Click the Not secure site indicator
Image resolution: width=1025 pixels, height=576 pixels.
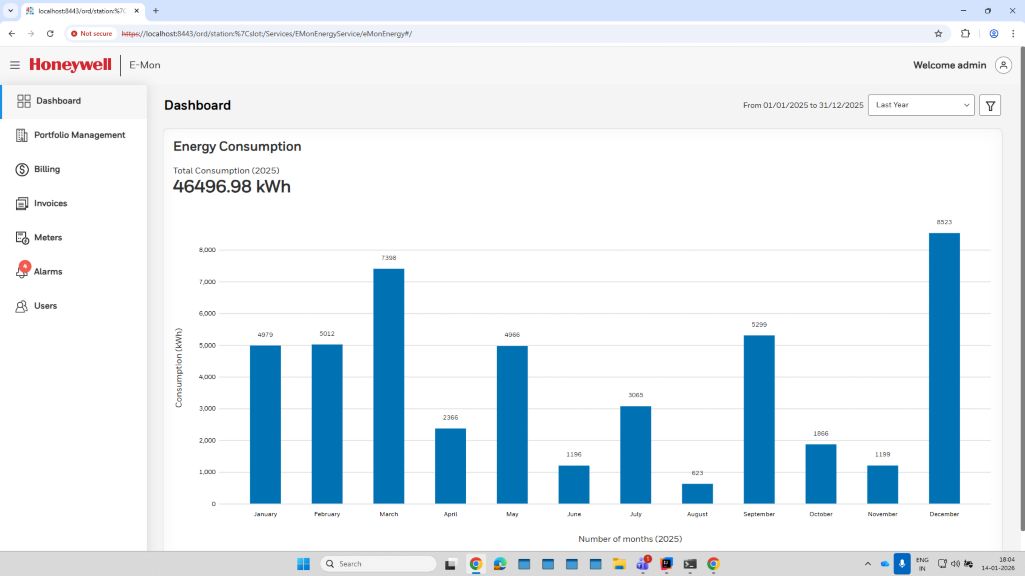click(92, 33)
